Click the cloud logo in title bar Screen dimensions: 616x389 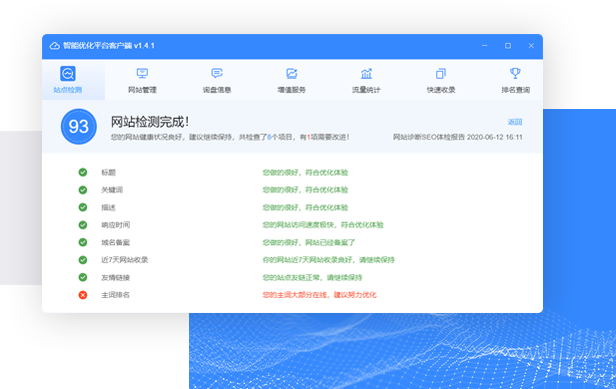pyautogui.click(x=55, y=46)
